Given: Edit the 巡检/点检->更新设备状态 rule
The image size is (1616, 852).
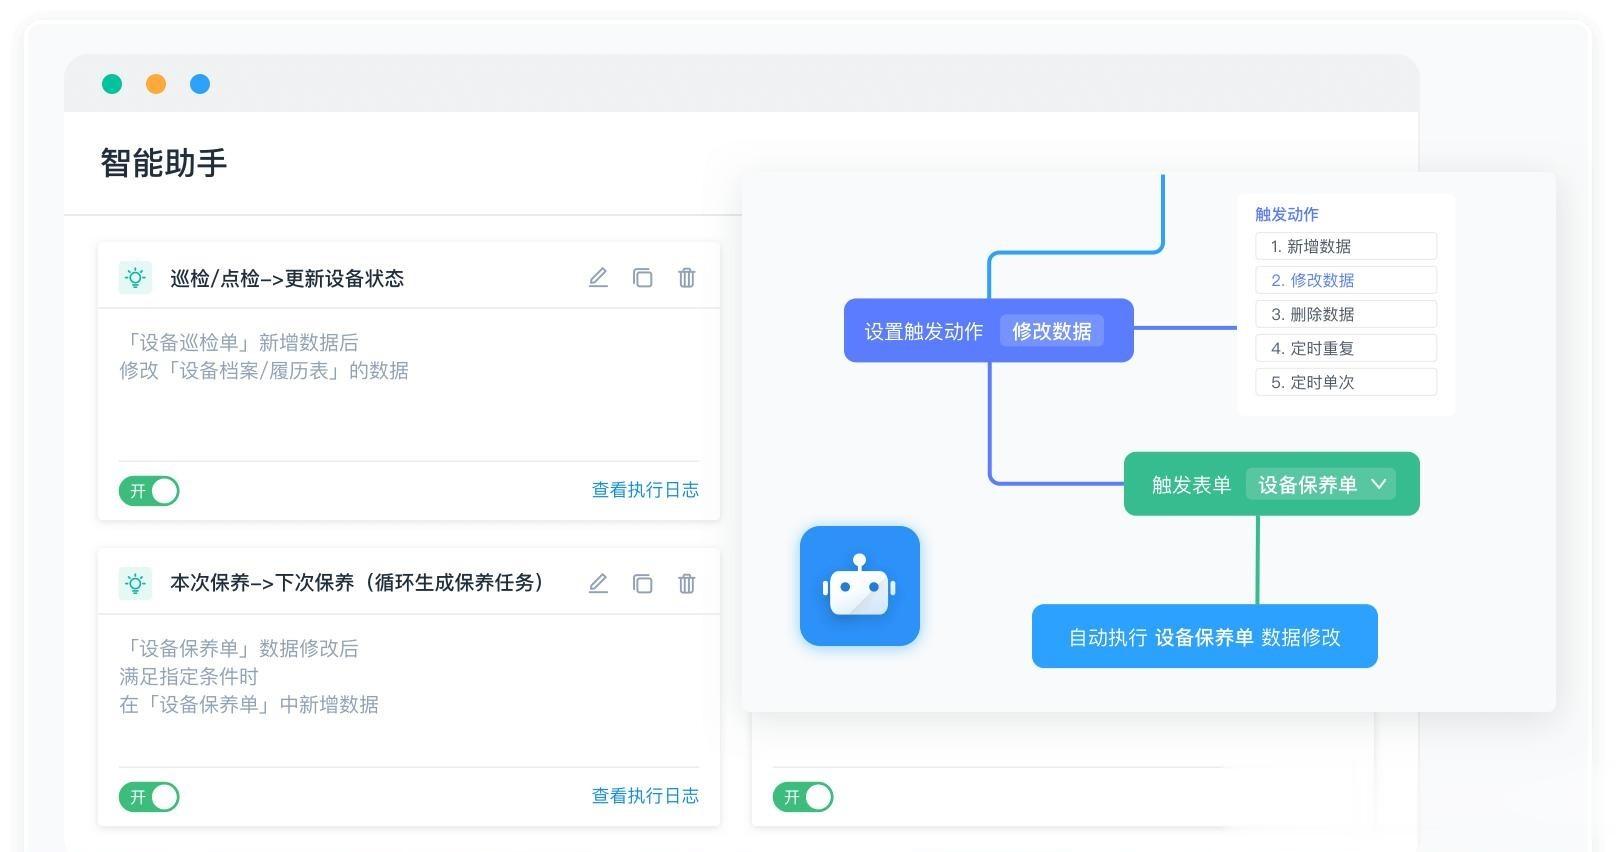Looking at the screenshot, I should [x=598, y=278].
